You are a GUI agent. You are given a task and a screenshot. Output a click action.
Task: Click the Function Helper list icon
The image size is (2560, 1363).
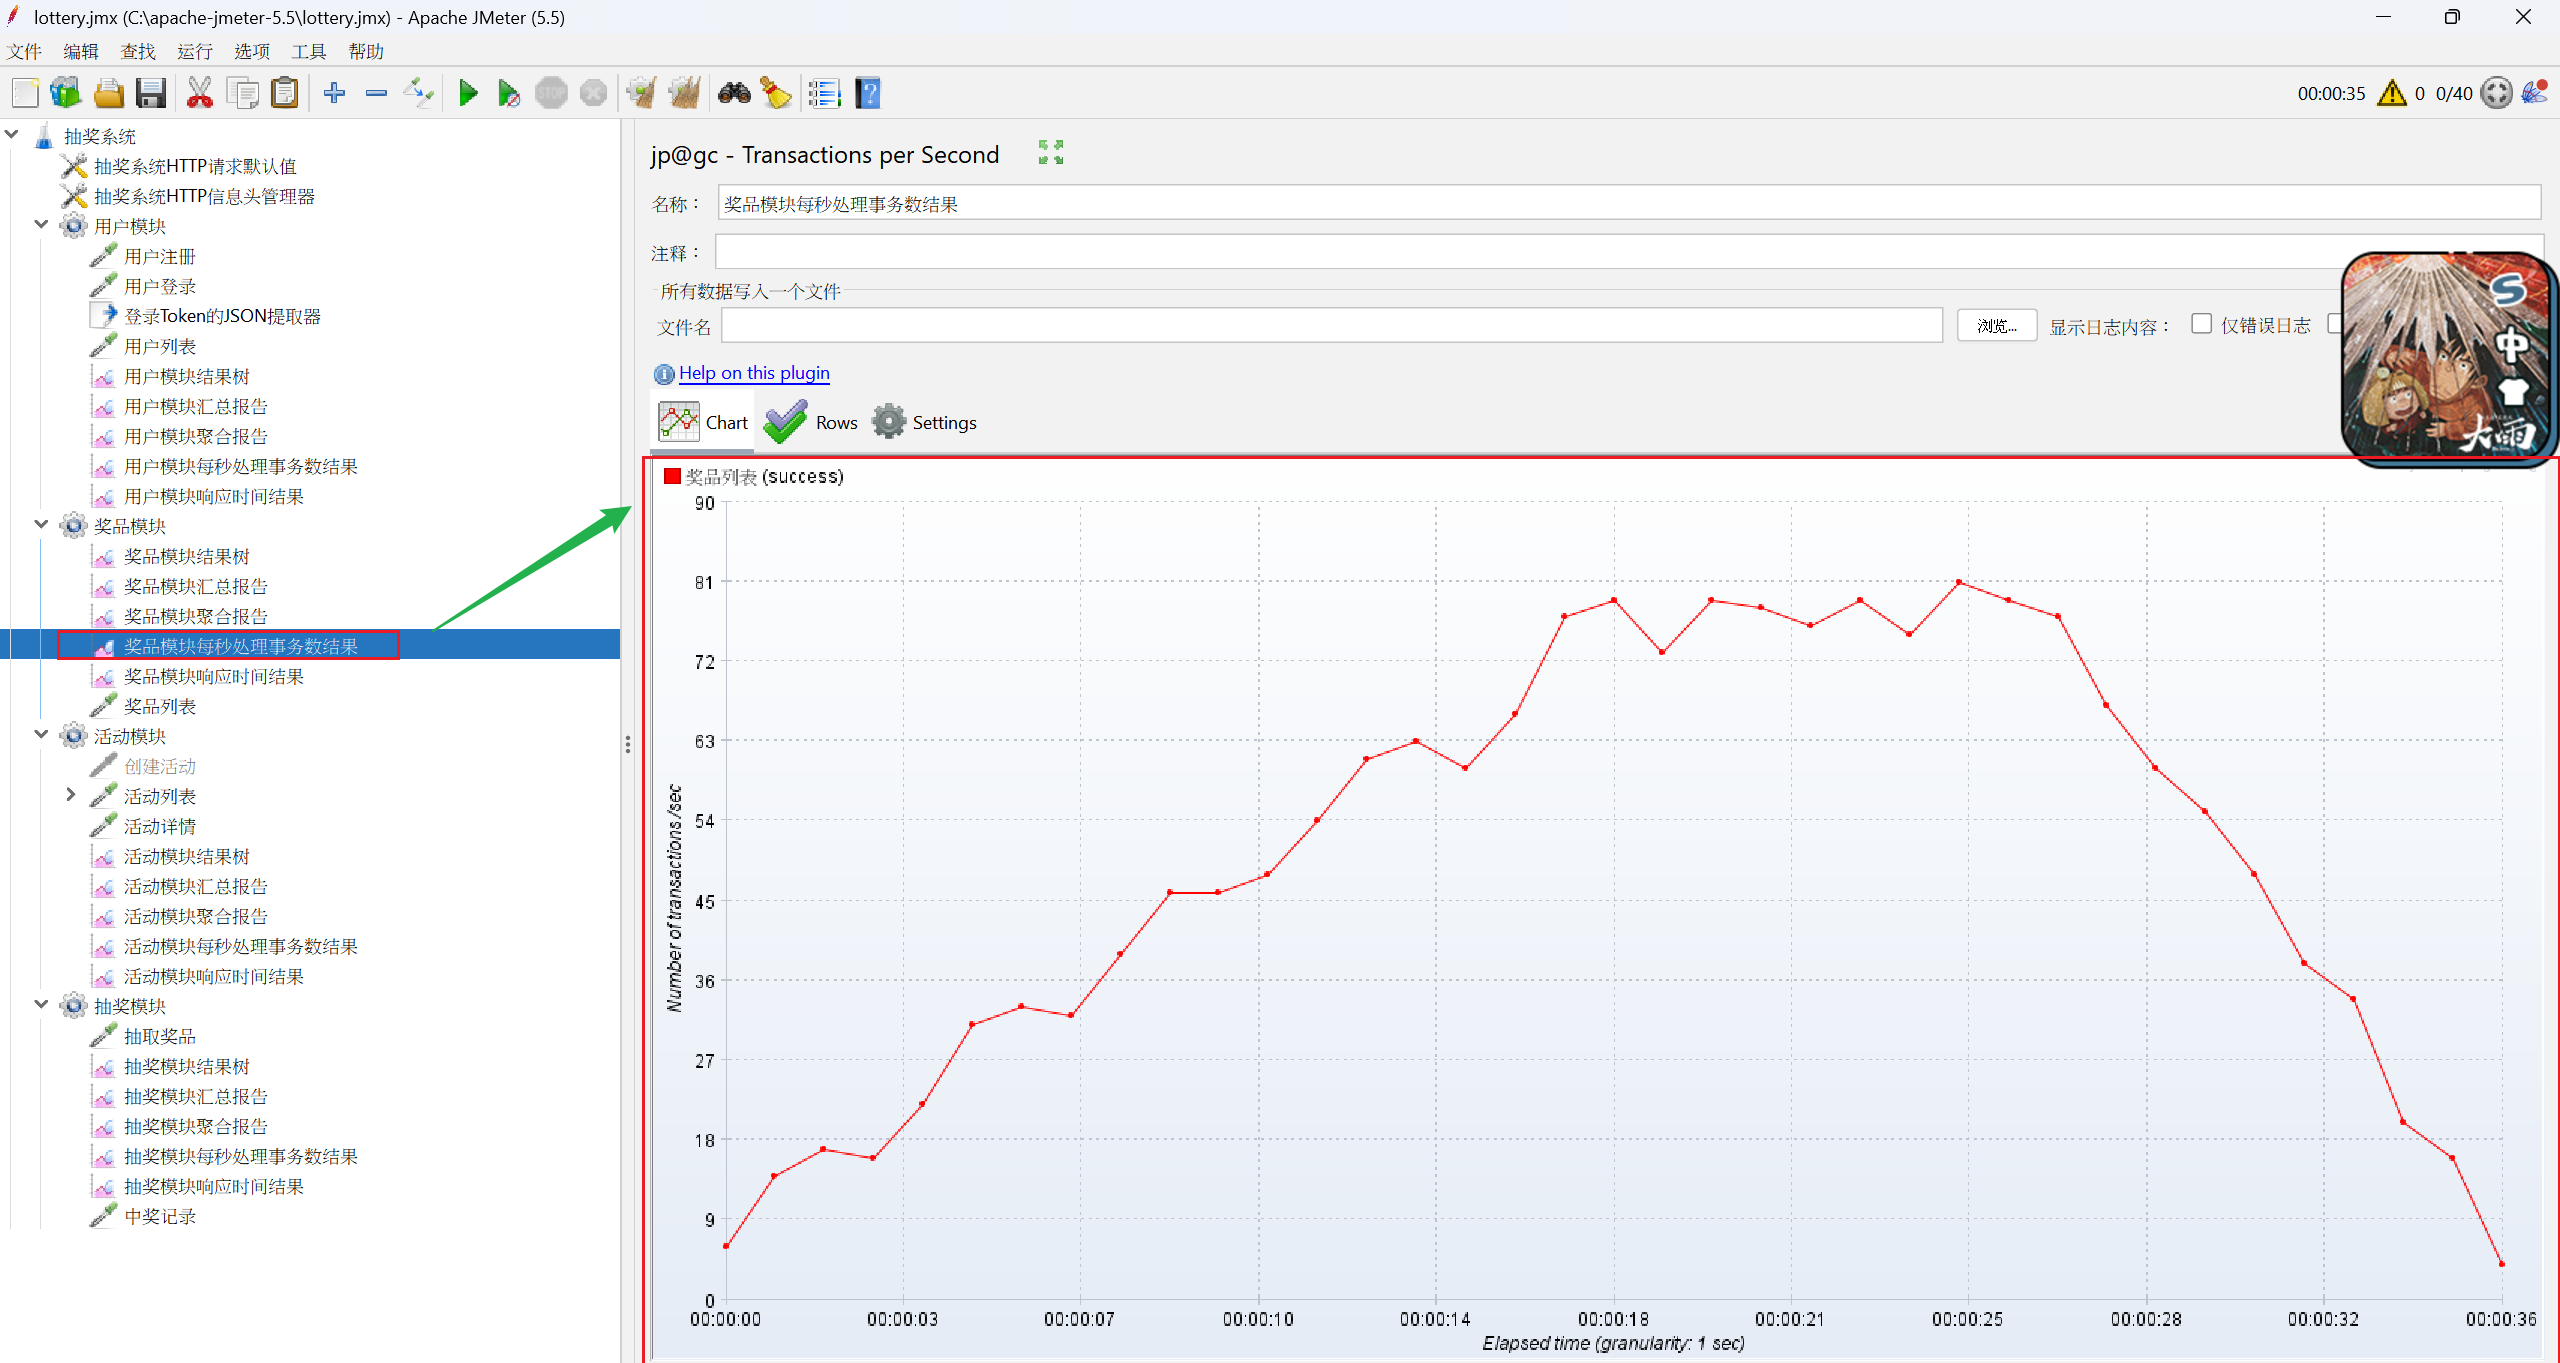[824, 94]
